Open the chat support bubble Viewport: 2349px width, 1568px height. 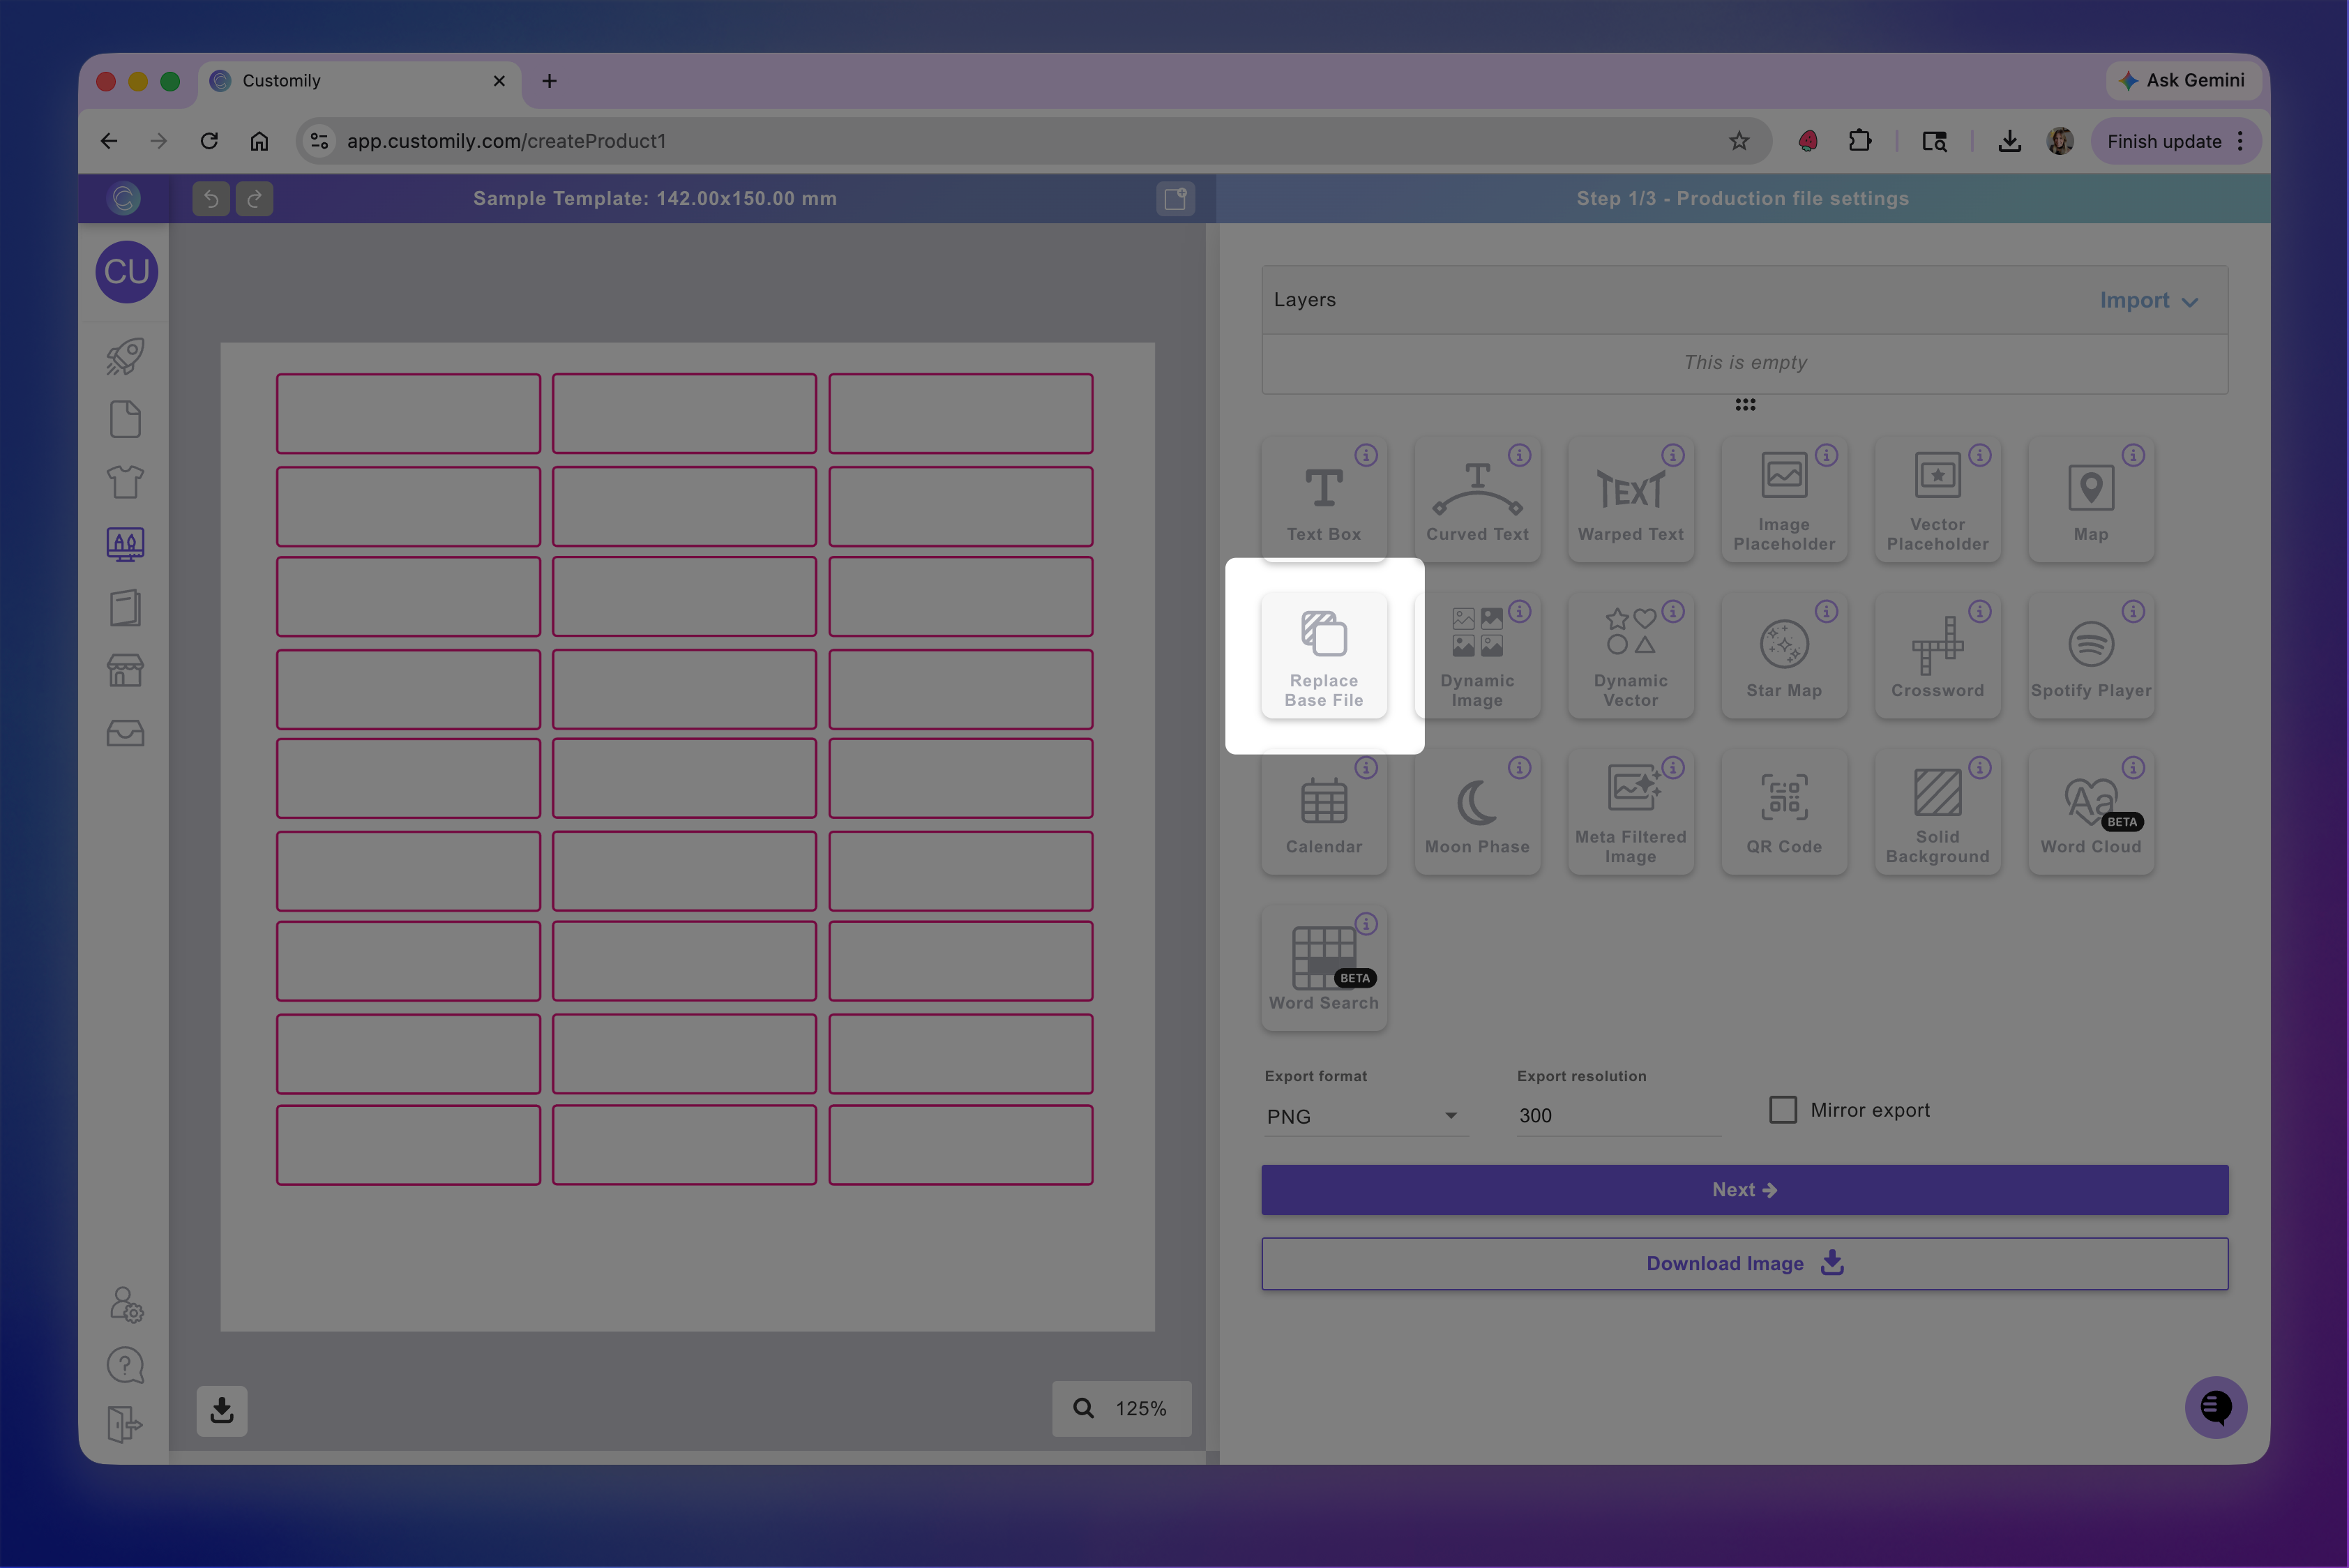pyautogui.click(x=2215, y=1407)
